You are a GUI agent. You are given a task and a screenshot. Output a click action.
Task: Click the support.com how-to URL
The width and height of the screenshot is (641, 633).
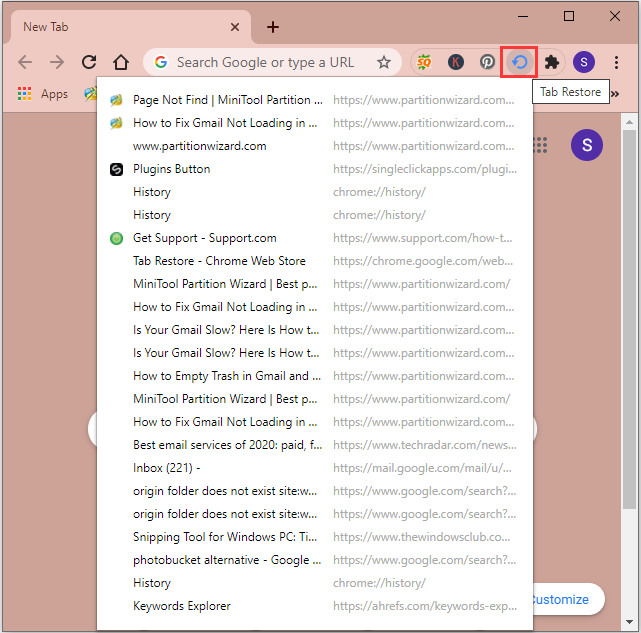[422, 238]
